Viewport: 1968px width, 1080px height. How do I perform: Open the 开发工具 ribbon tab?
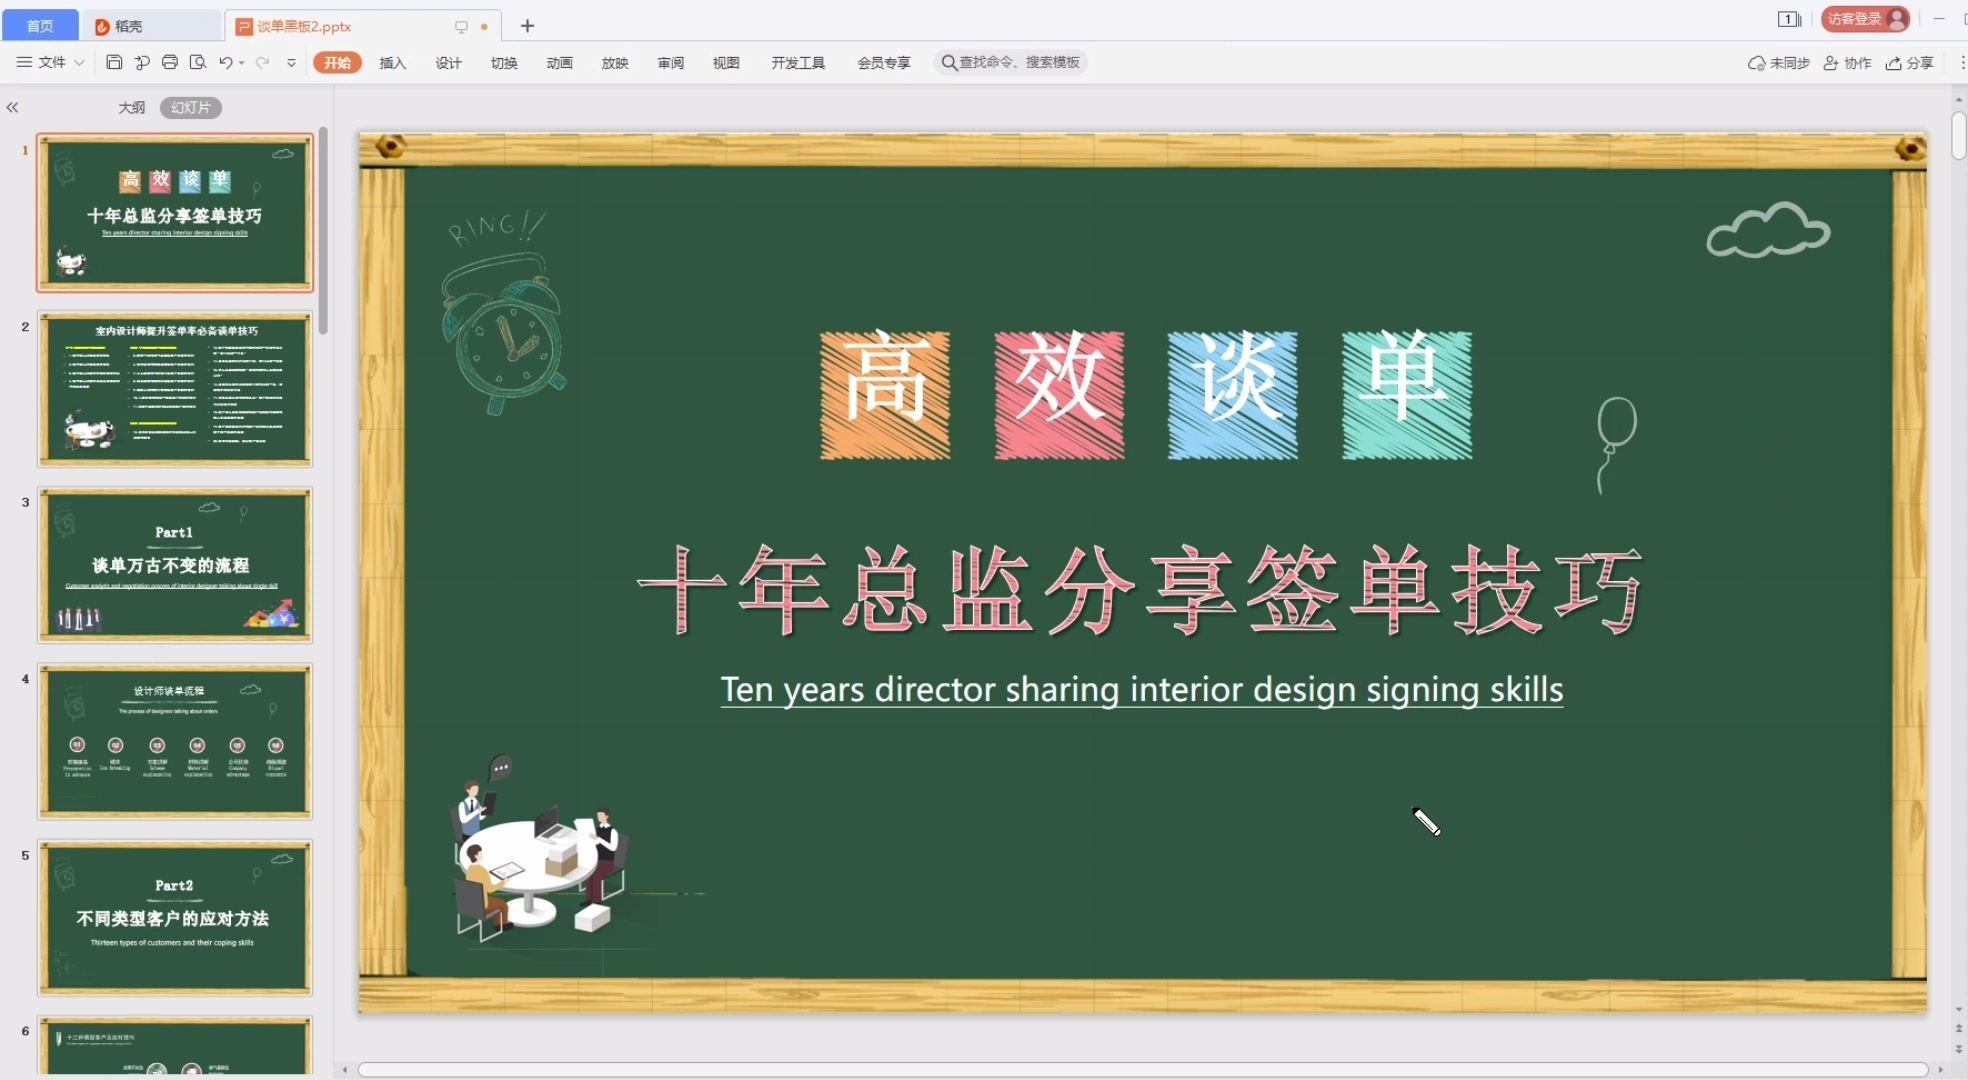point(798,63)
